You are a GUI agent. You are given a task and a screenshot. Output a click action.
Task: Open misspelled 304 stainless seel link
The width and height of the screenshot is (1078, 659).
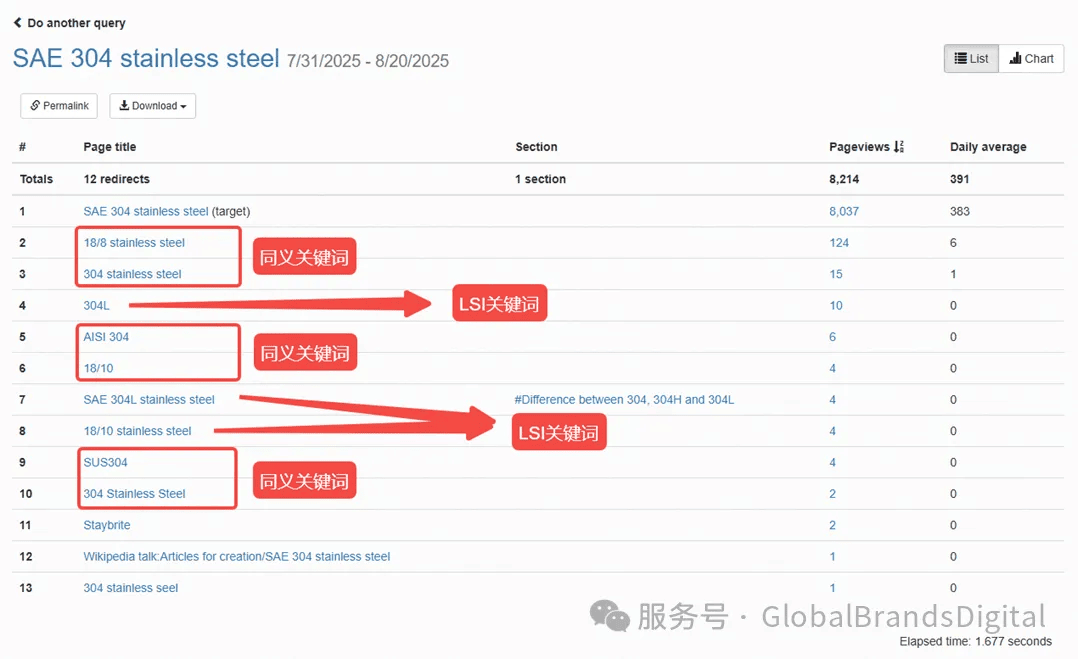click(x=131, y=588)
